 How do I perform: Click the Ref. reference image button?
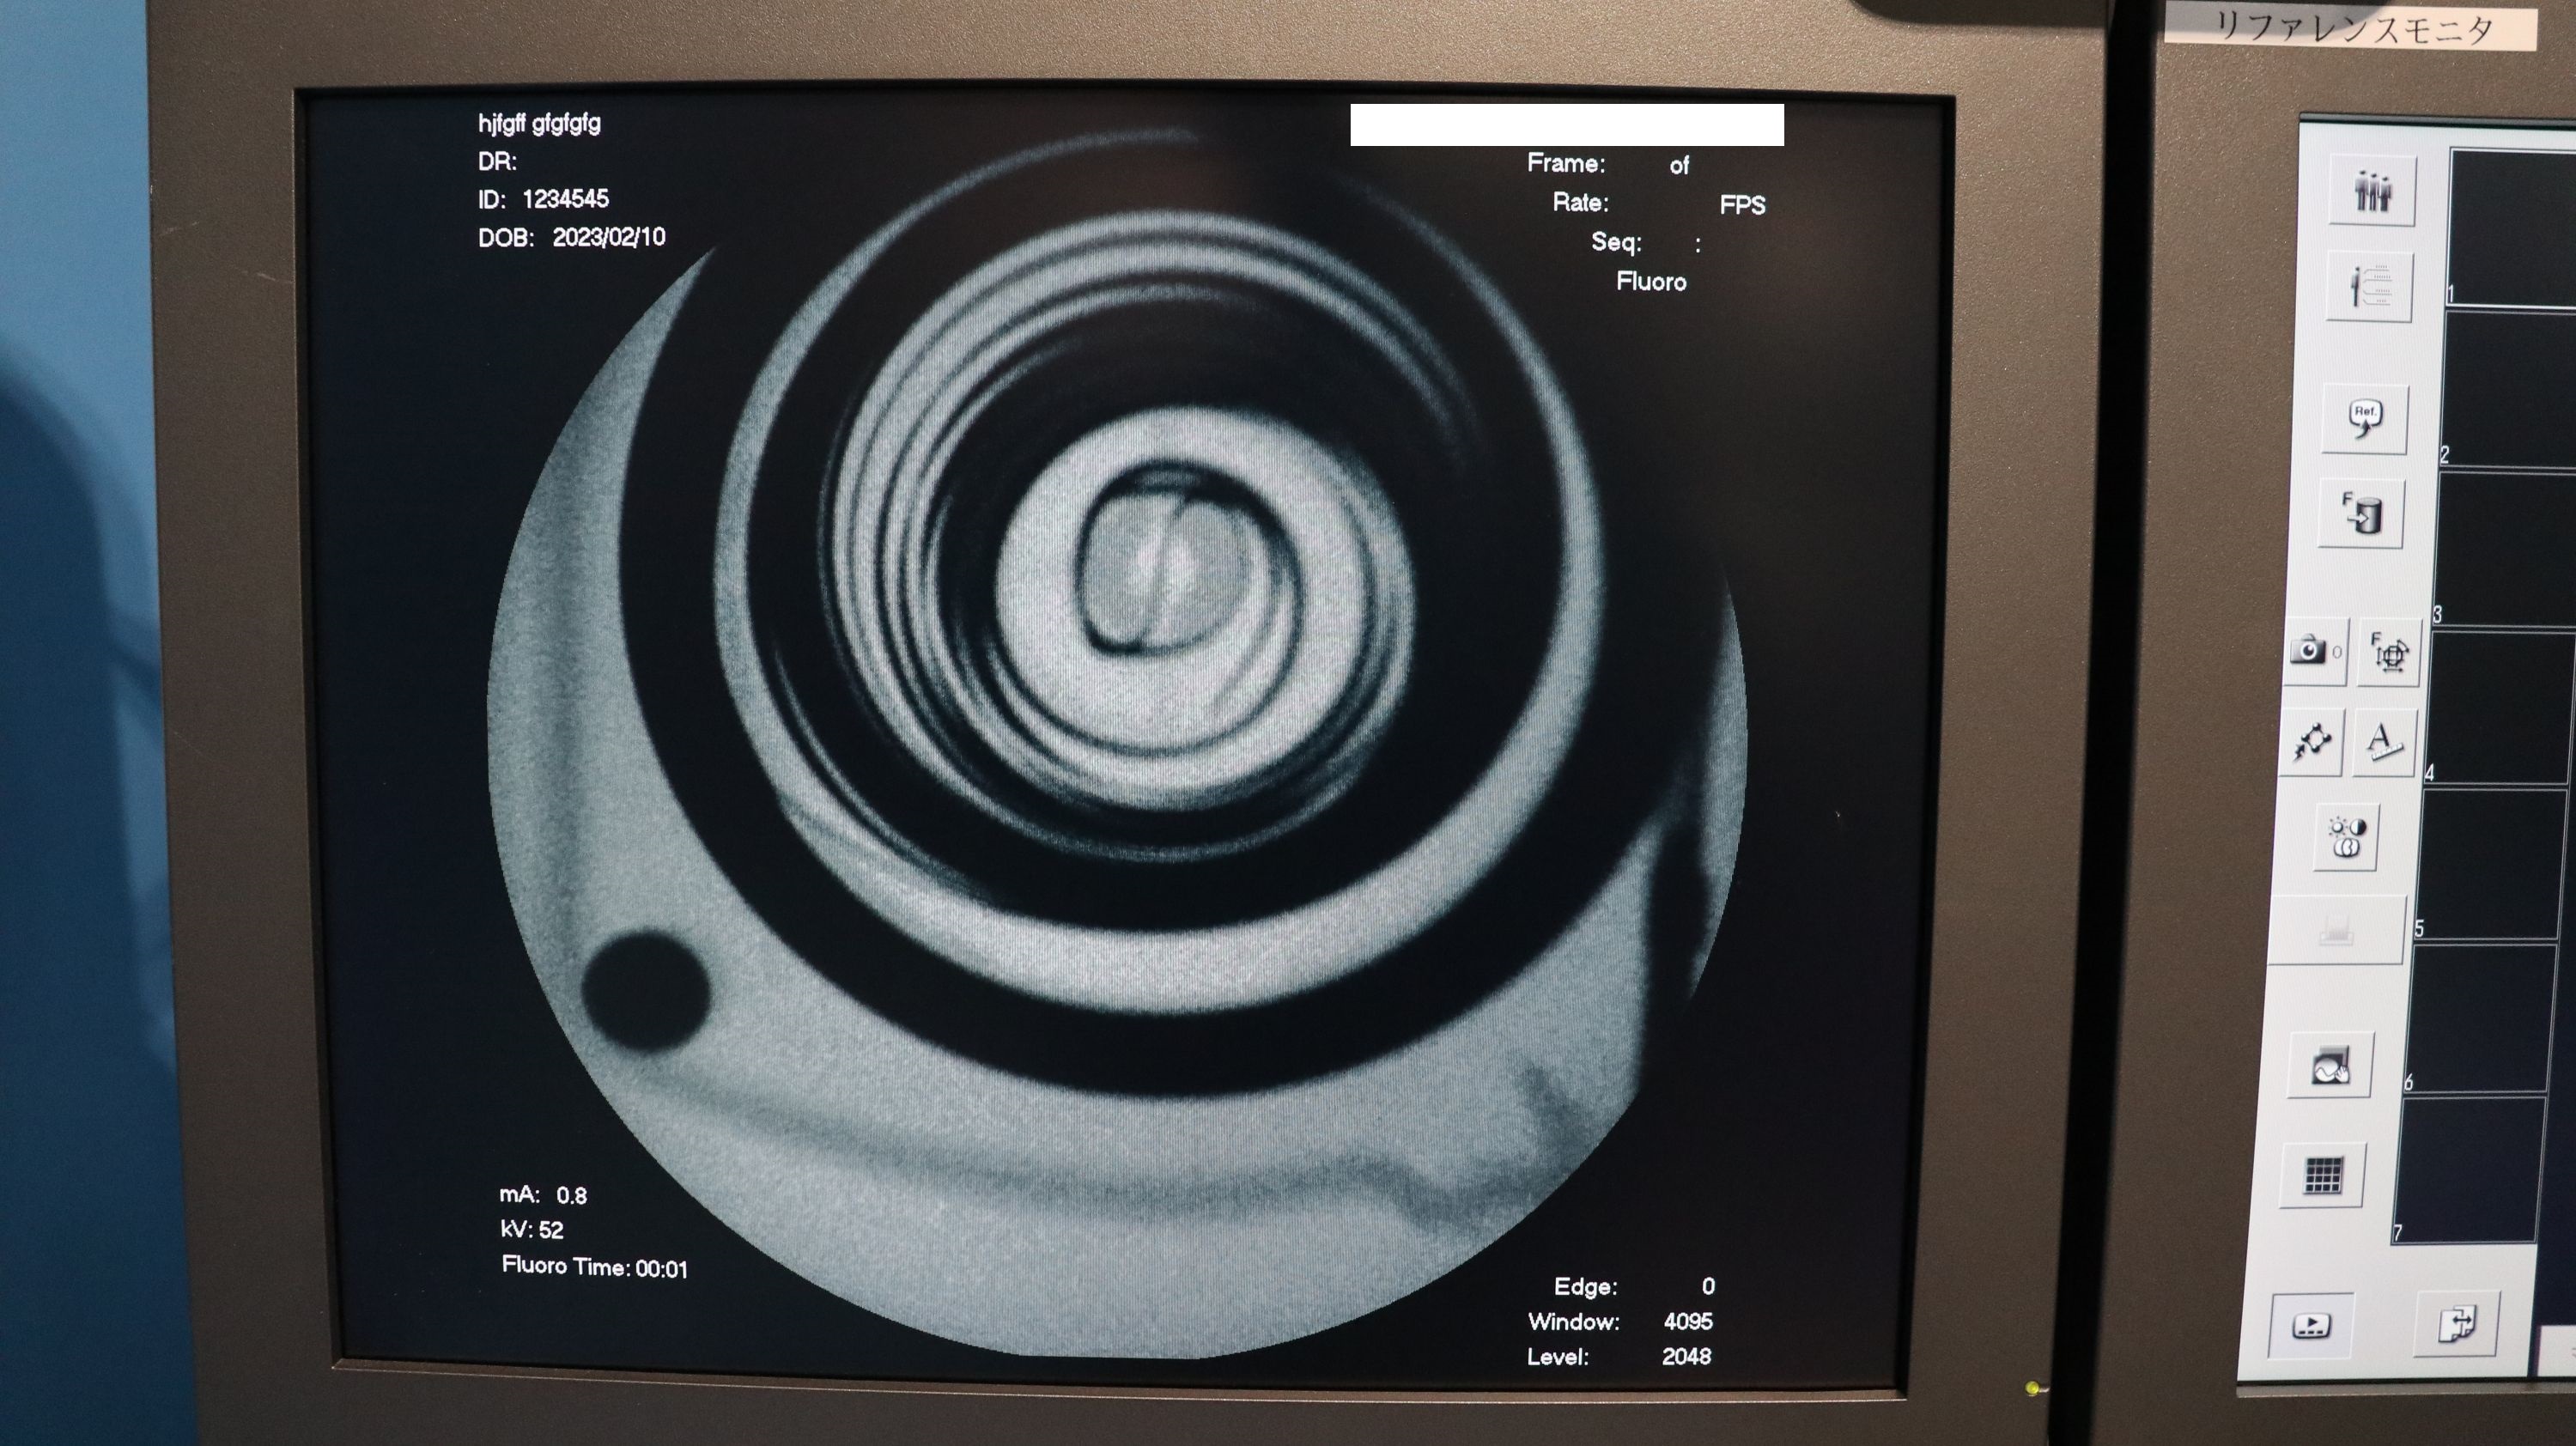click(2364, 418)
